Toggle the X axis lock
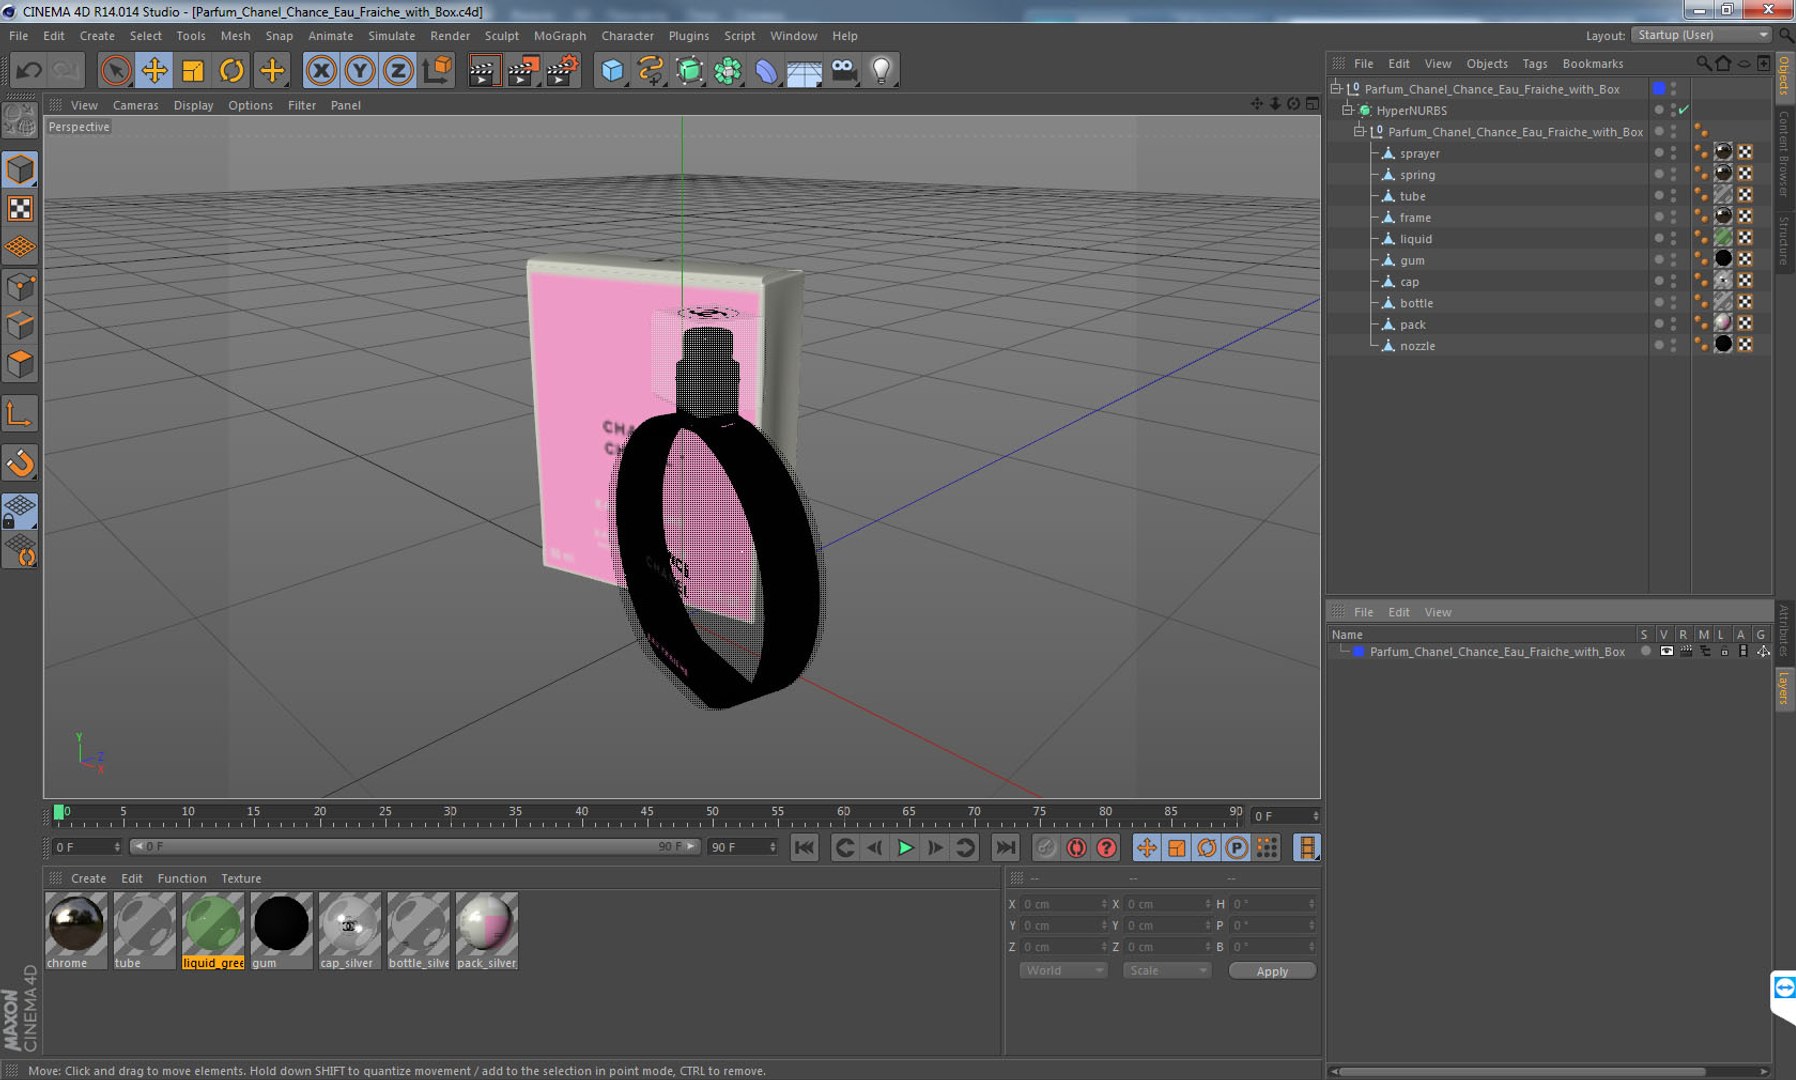This screenshot has height=1080, width=1796. [x=321, y=70]
